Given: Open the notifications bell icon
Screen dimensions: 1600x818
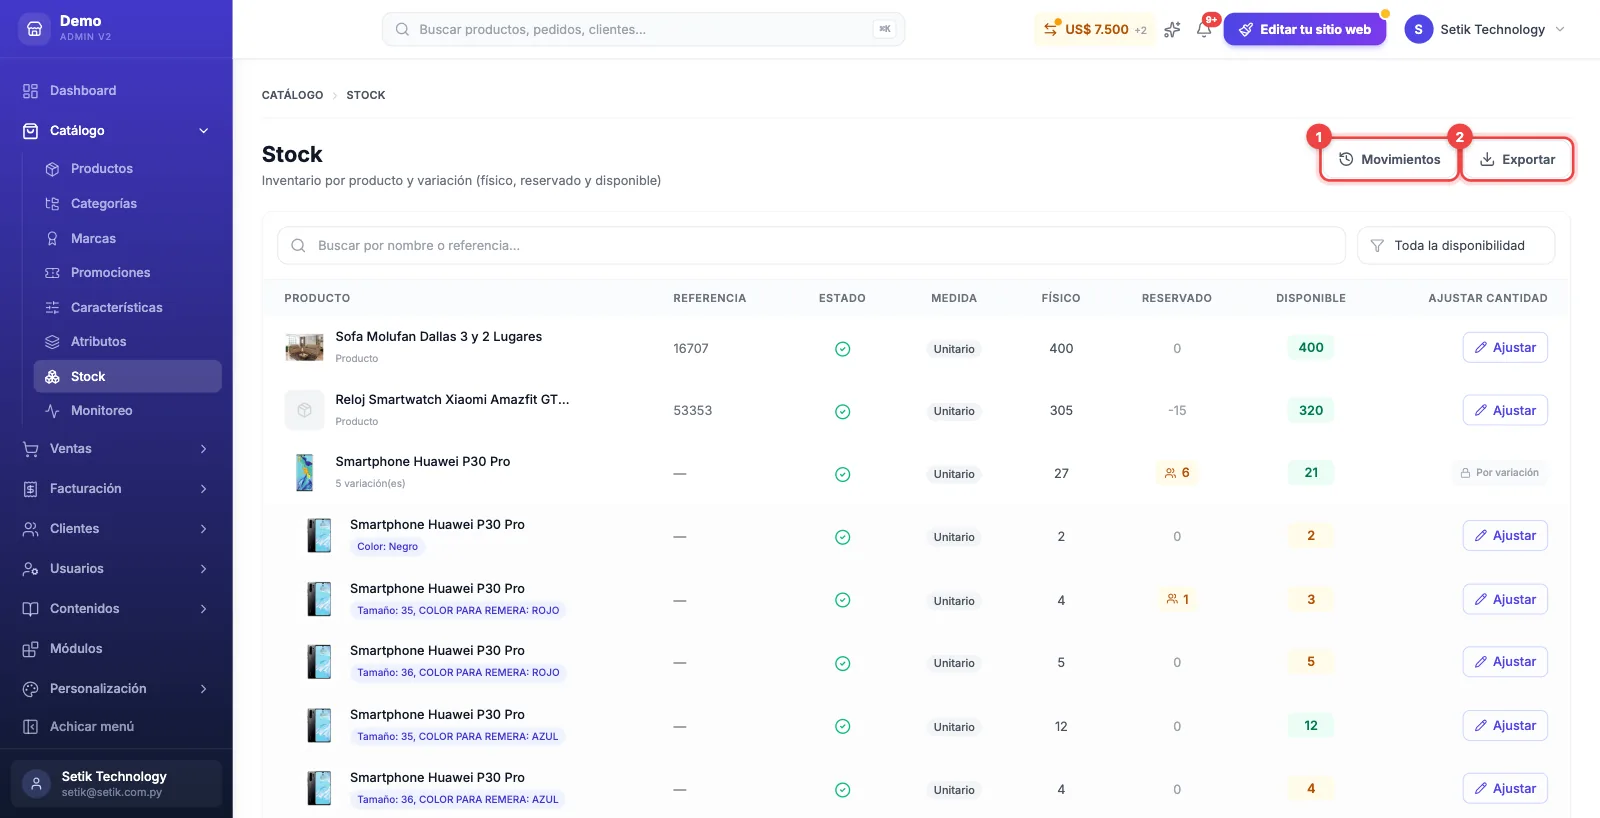Looking at the screenshot, I should (x=1204, y=29).
